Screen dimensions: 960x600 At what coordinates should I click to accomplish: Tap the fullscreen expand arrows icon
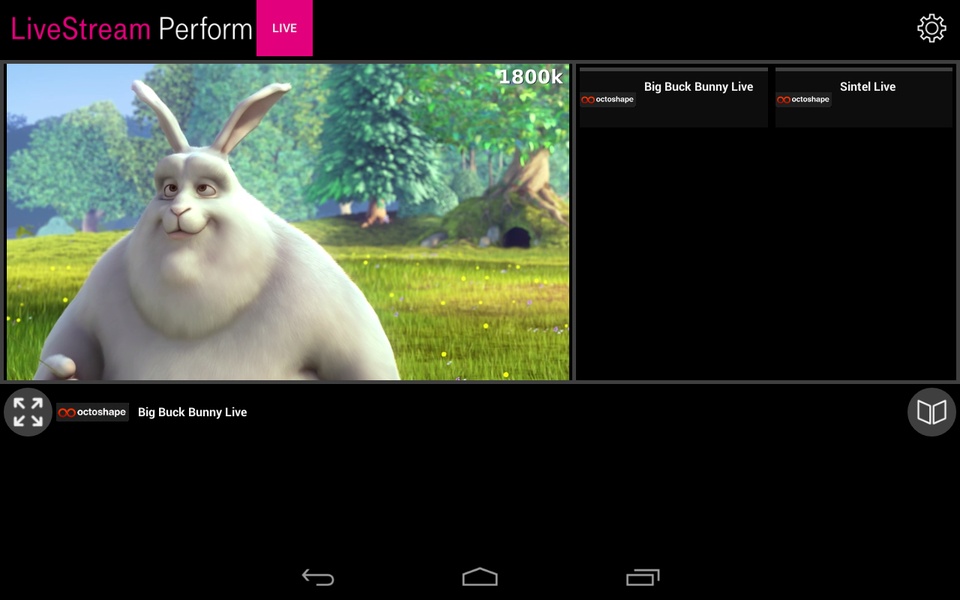(28, 412)
